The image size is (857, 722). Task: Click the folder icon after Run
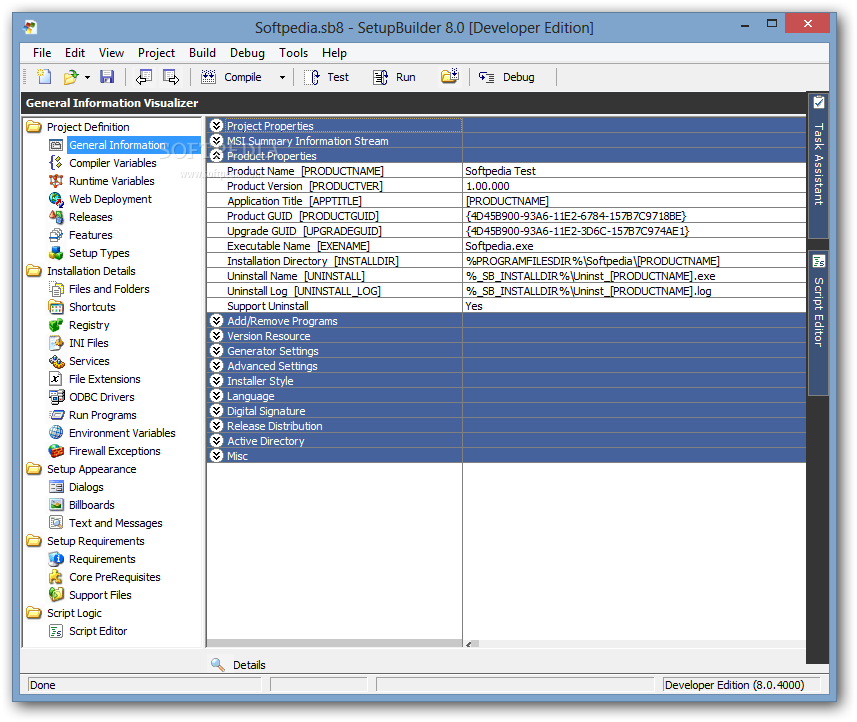450,77
